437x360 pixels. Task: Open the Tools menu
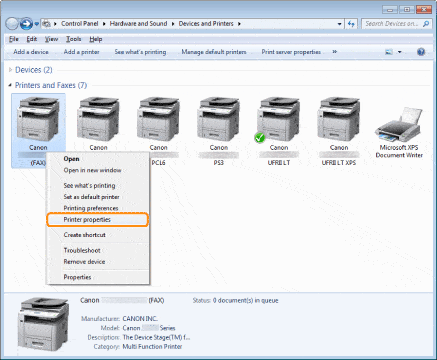[x=73, y=39]
